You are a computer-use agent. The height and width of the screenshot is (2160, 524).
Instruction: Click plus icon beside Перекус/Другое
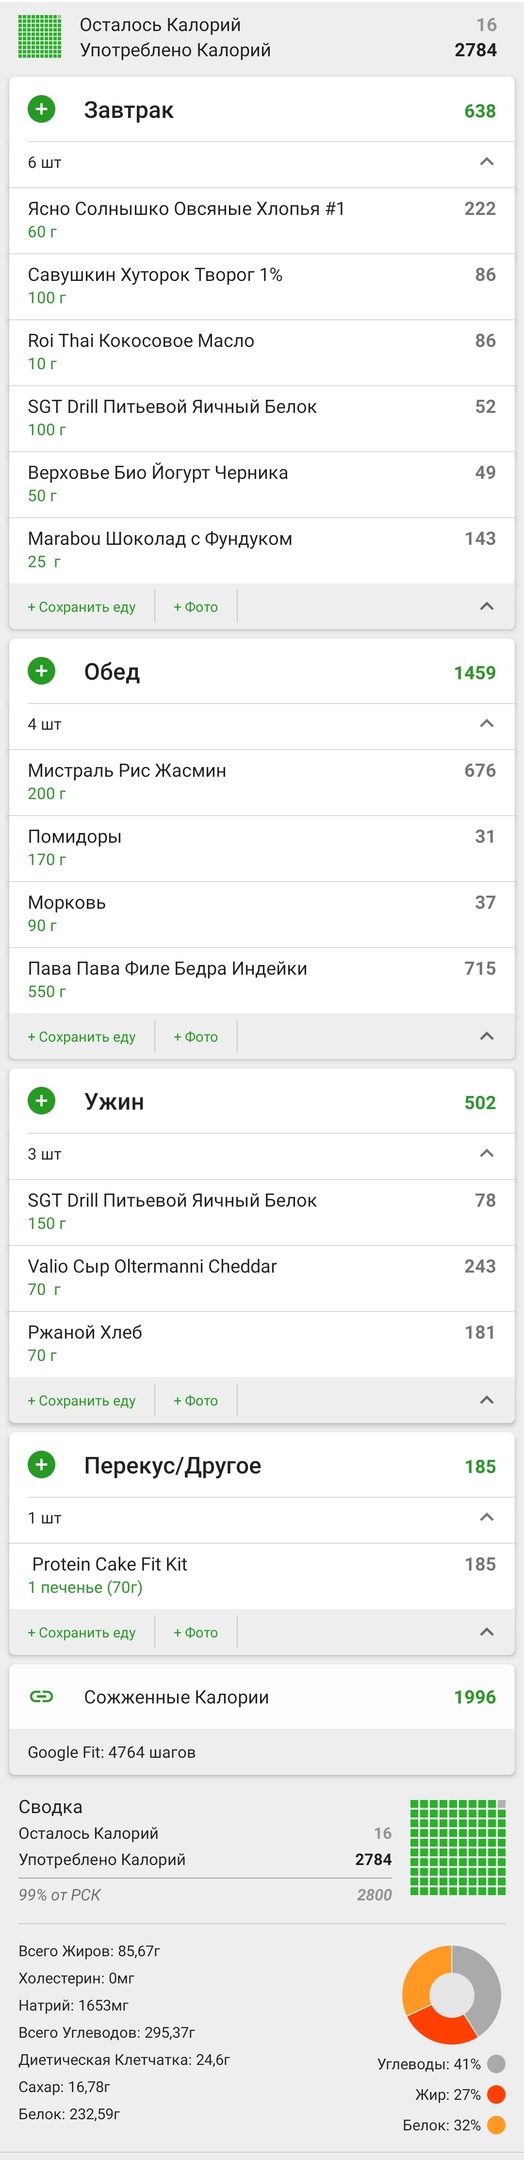coord(41,1465)
